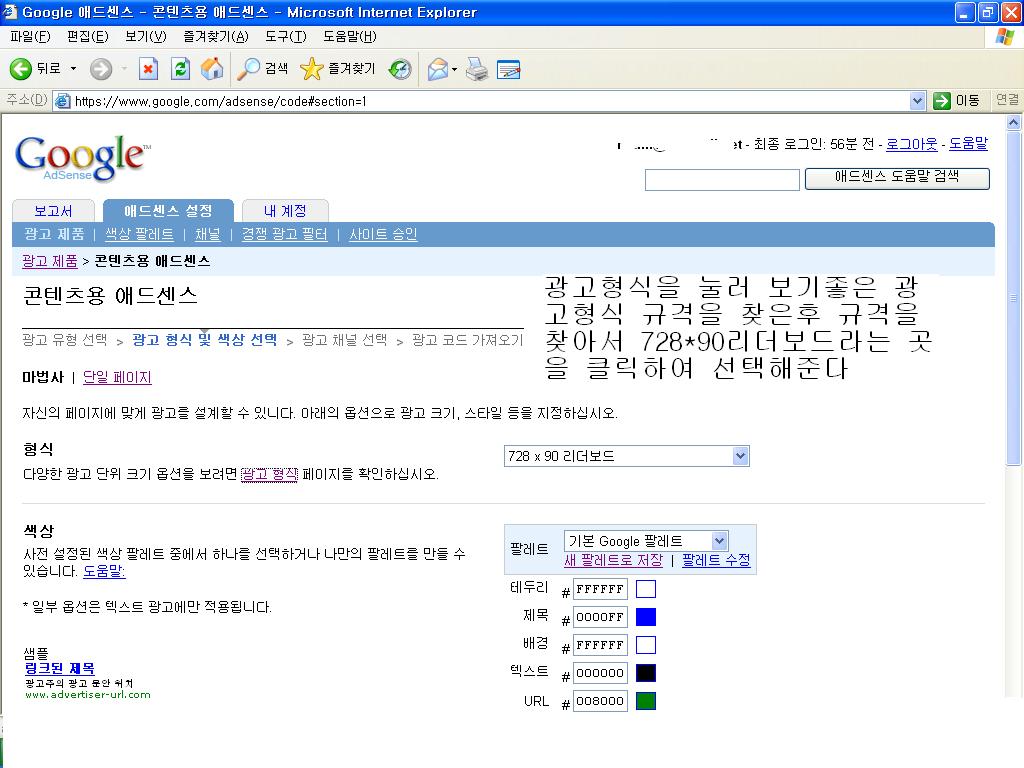
Task: Switch to the 내 계정 tab
Action: pos(285,211)
